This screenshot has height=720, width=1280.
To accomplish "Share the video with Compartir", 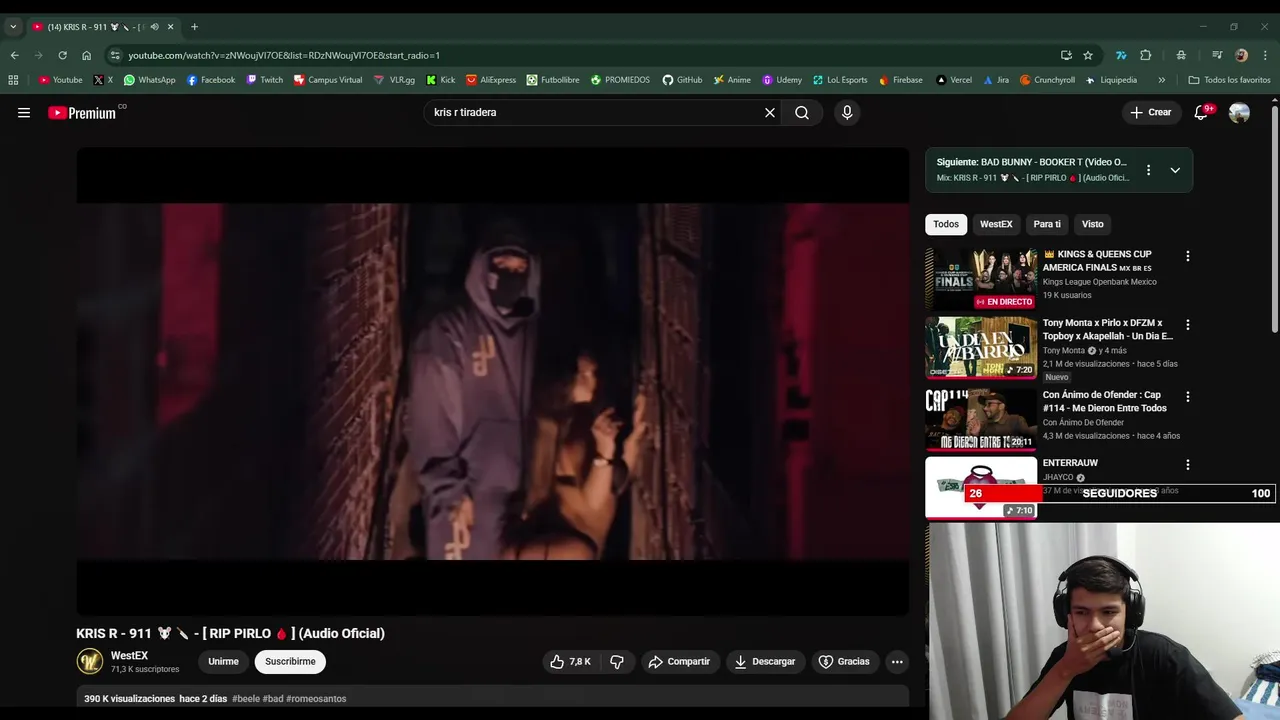I will point(679,662).
